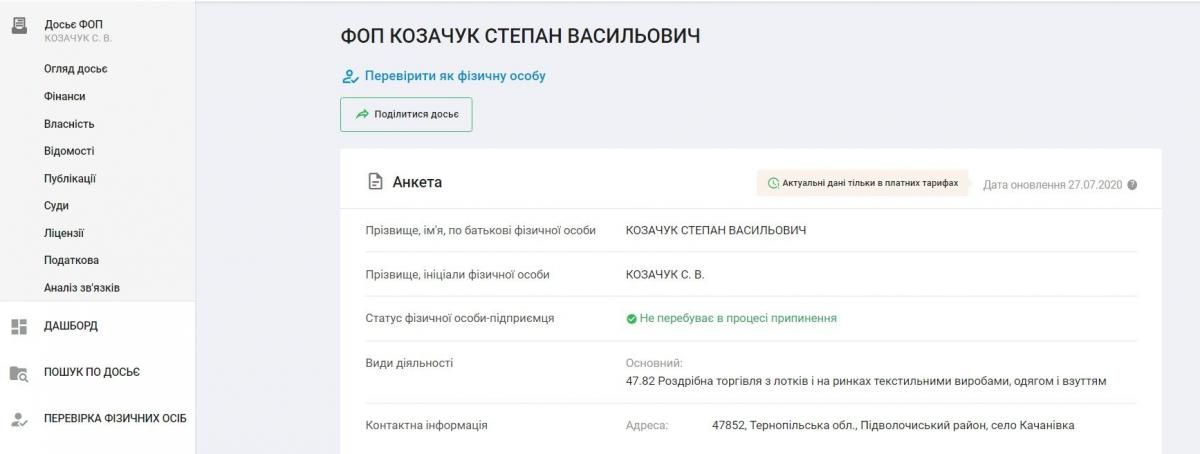Open Ліцензії sidebar item
Viewport: 1200px width, 454px height.
(x=64, y=233)
